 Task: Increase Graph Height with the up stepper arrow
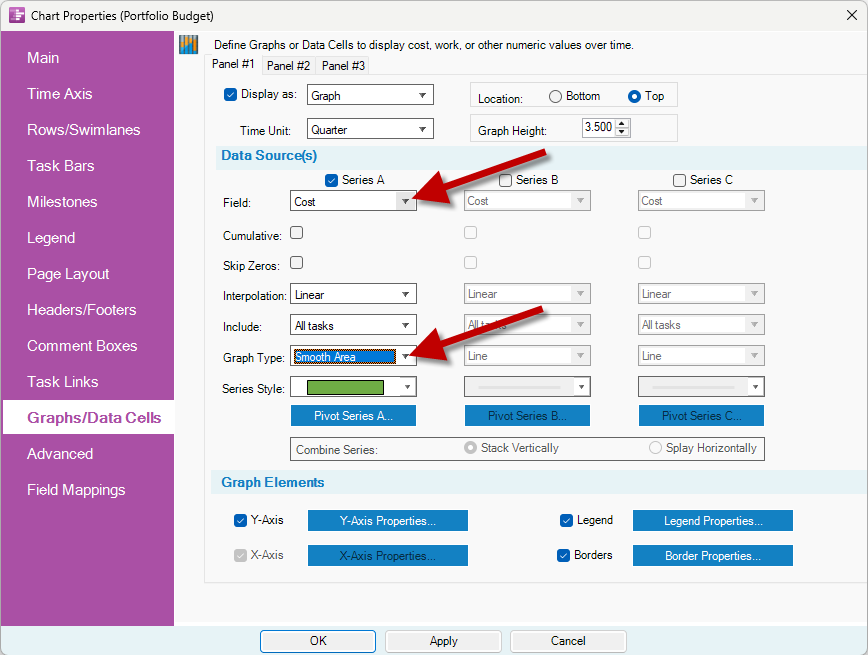[622, 123]
